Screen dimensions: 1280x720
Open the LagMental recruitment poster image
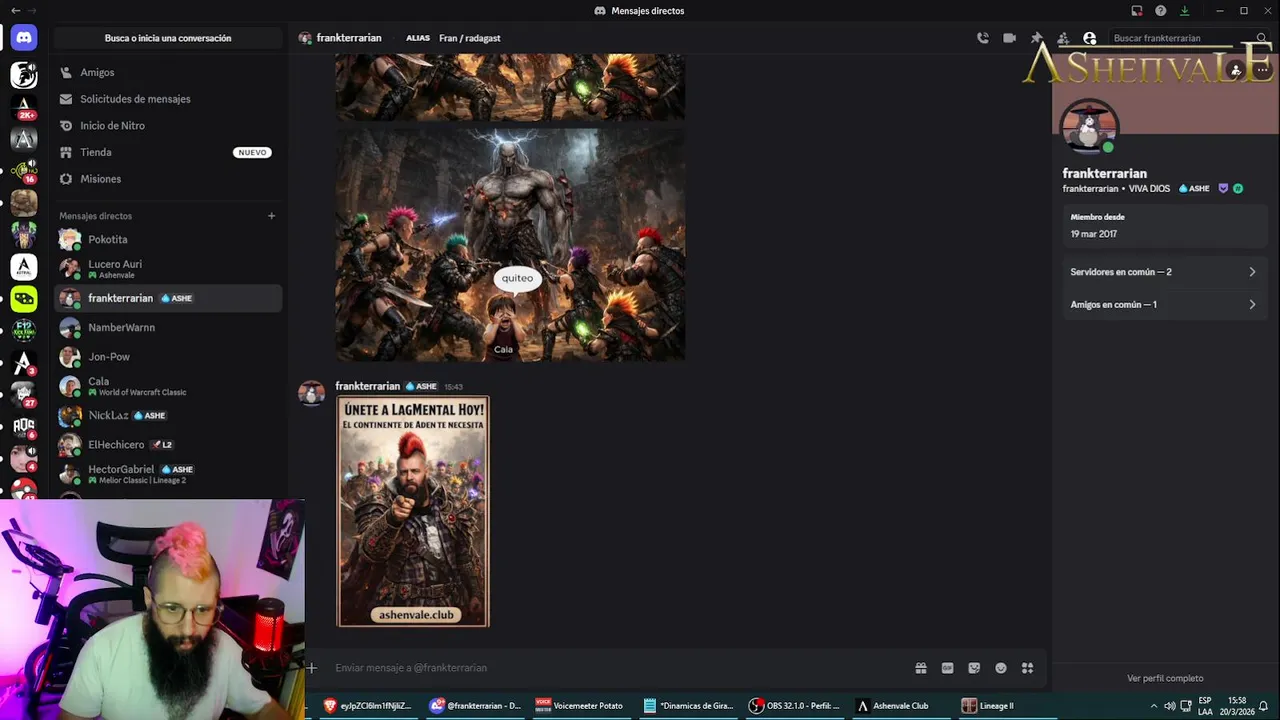click(x=413, y=512)
